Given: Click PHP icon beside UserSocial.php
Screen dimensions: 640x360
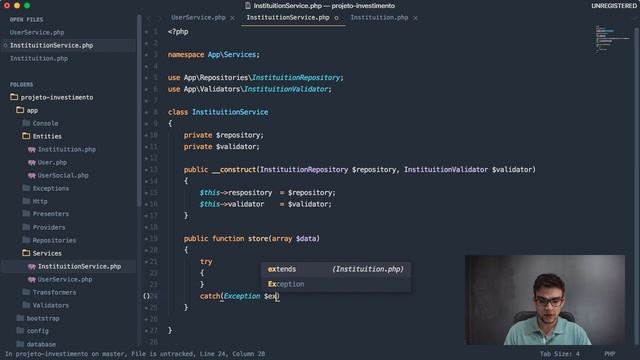Looking at the screenshot, I should click(32, 176).
